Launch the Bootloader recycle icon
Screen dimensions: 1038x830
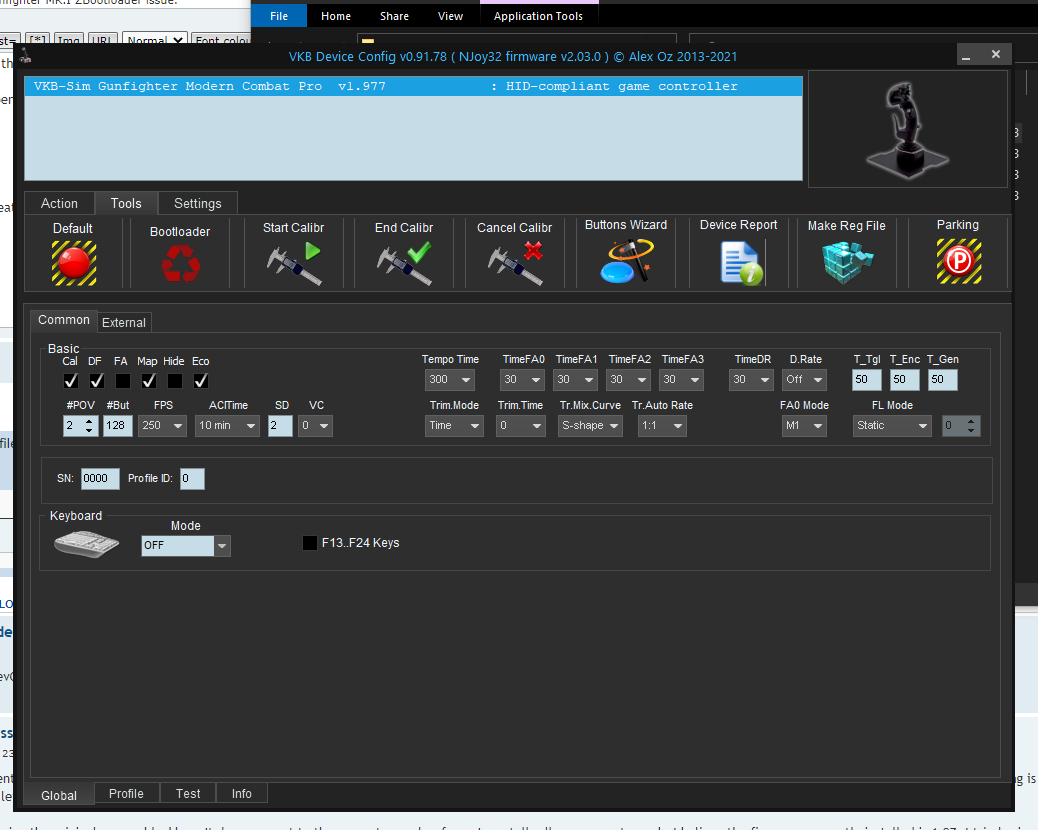pyautogui.click(x=181, y=264)
